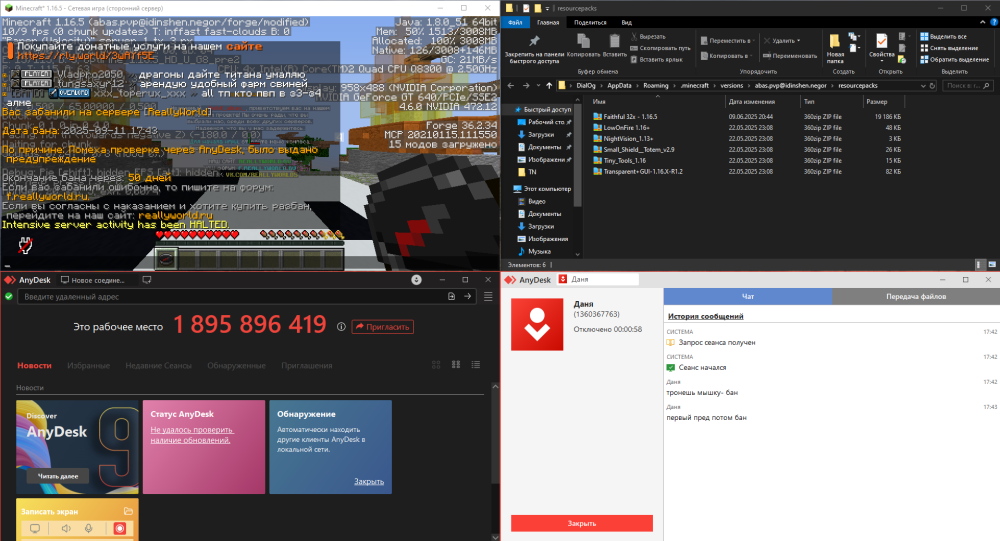Create a Новая папка in Explorer
1000x541 pixels.
click(835, 47)
